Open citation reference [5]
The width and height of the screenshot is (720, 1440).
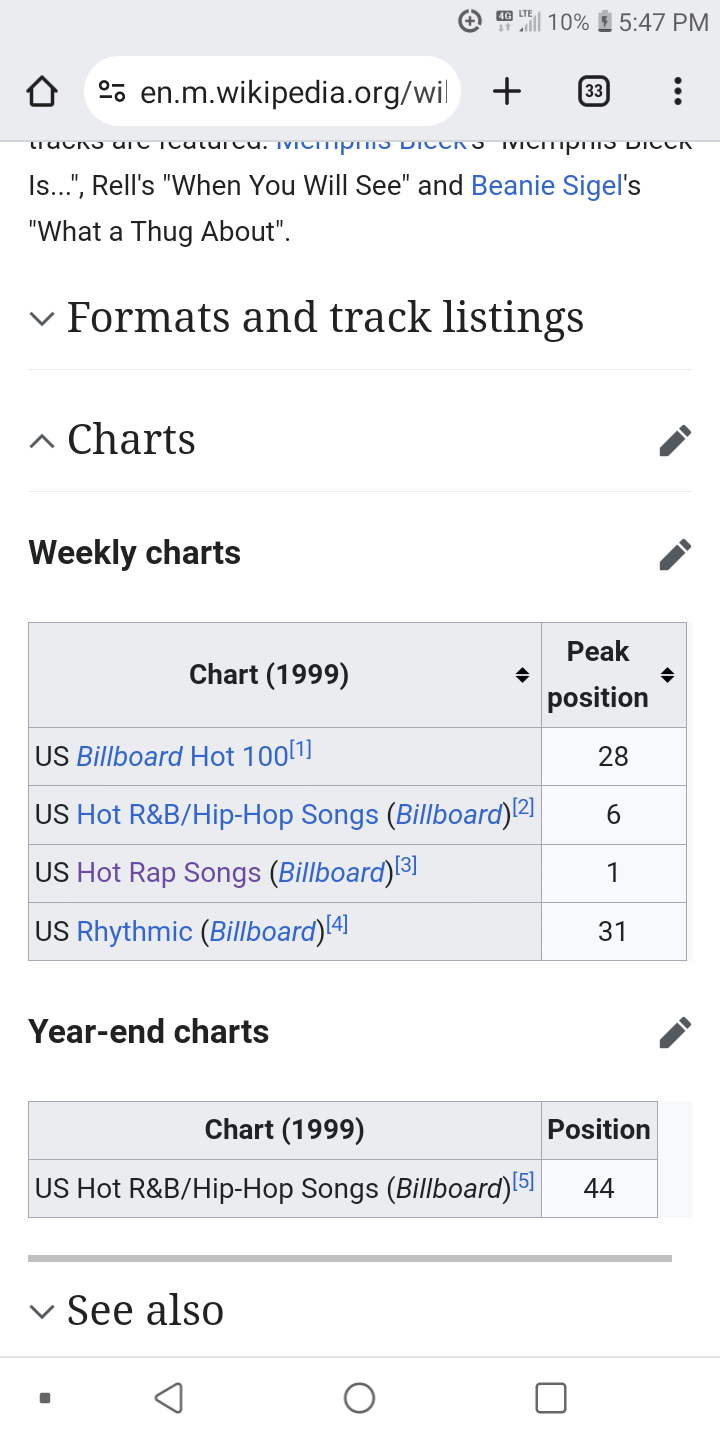click(x=523, y=1181)
